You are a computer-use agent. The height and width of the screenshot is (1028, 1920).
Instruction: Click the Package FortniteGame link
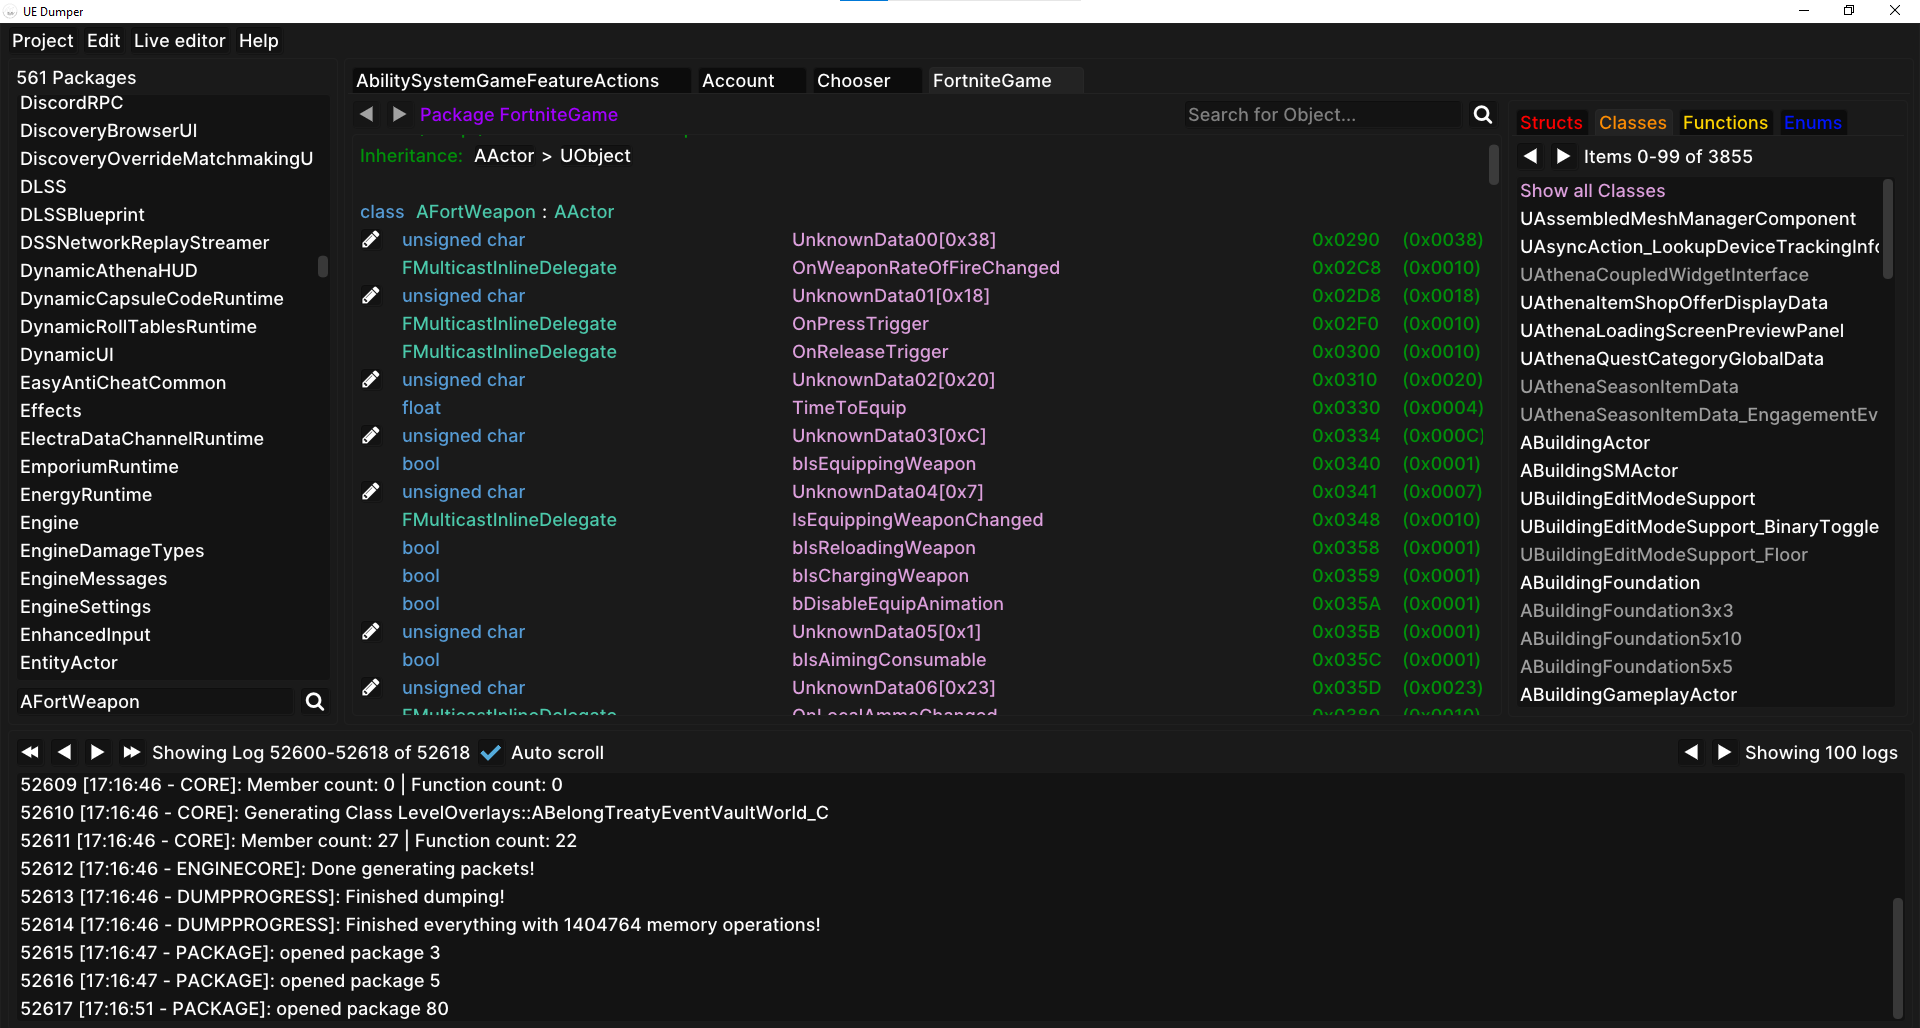pyautogui.click(x=518, y=115)
